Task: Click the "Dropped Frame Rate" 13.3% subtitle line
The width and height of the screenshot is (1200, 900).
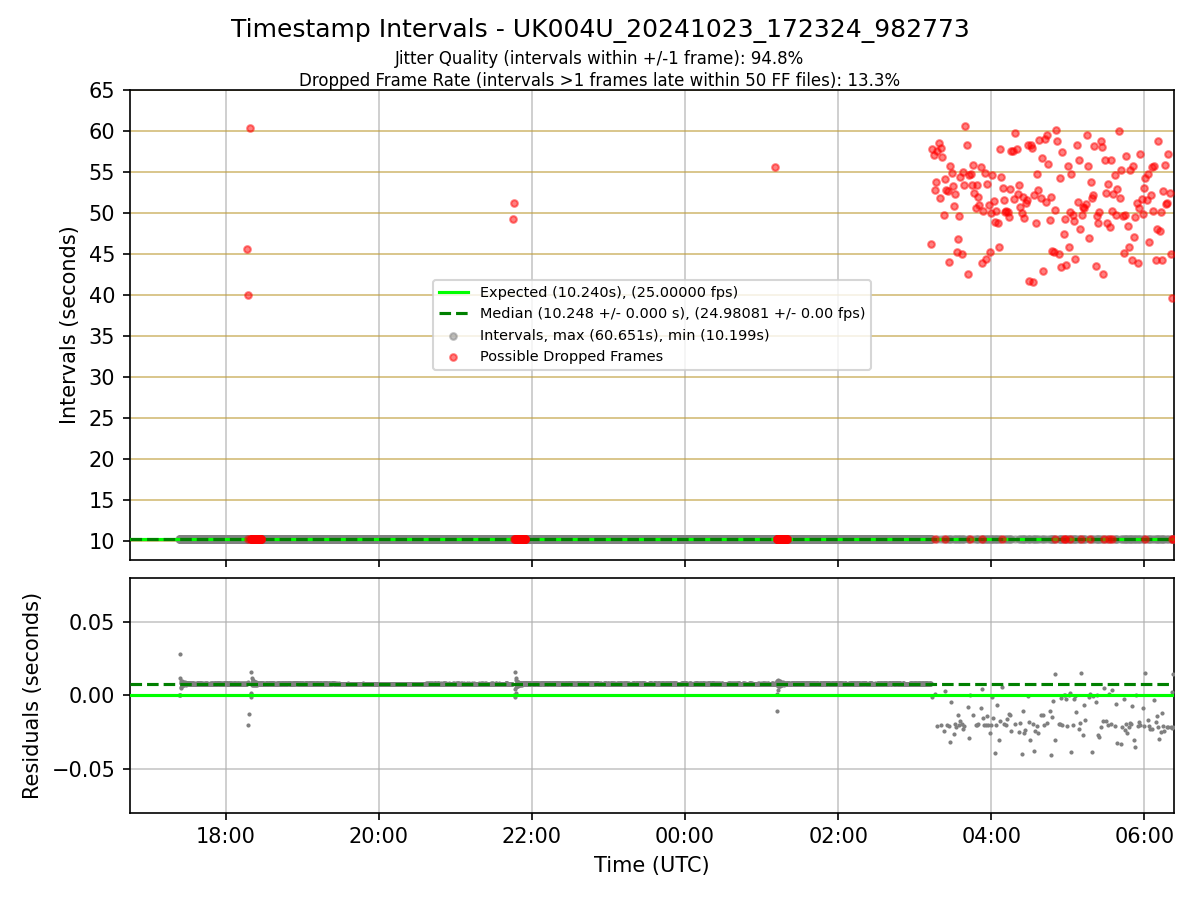Action: point(599,80)
